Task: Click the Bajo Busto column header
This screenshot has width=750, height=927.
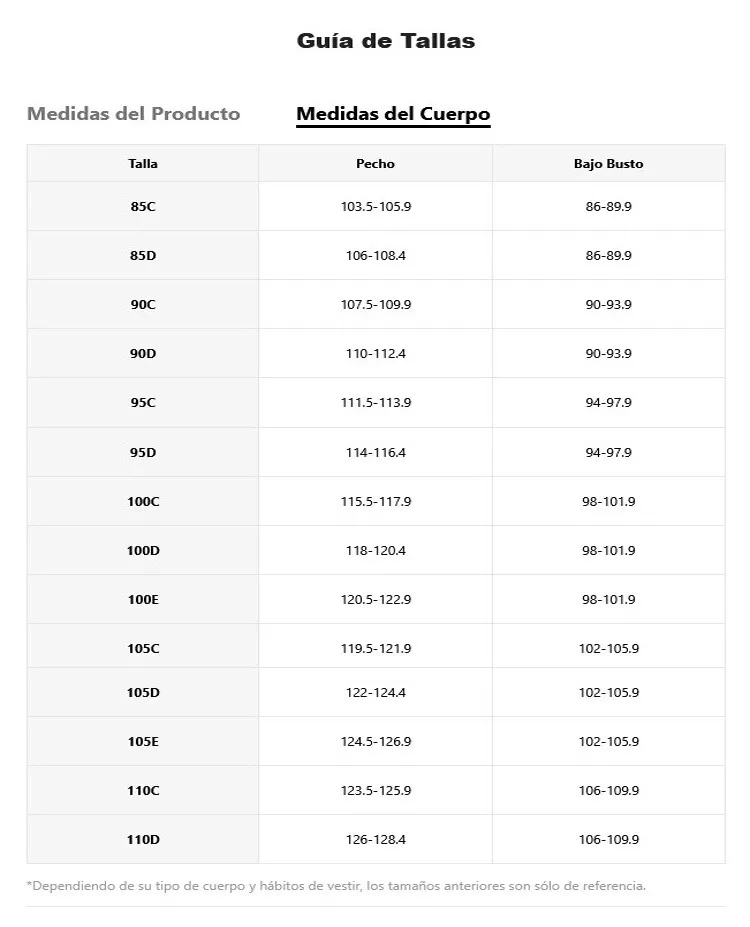Action: 608,163
